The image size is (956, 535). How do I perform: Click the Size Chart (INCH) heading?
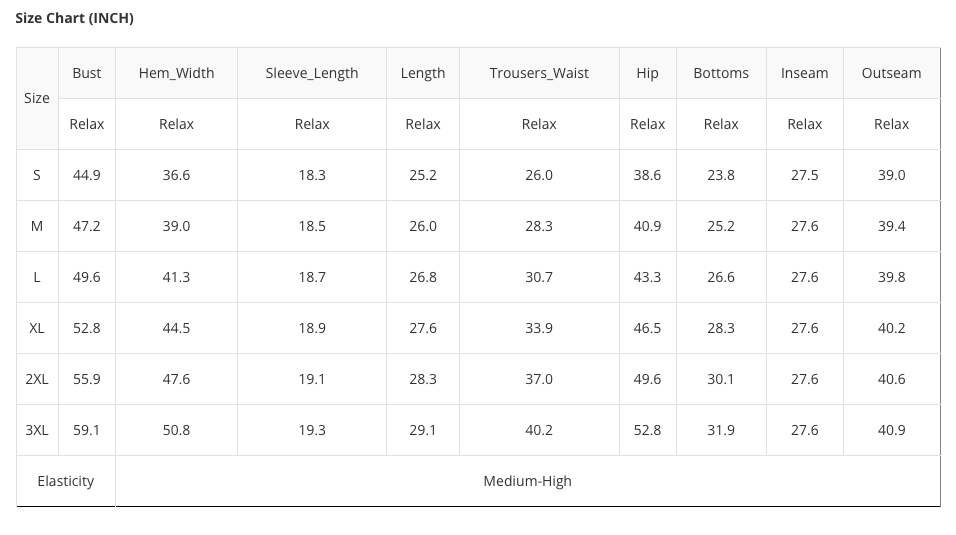pos(74,18)
